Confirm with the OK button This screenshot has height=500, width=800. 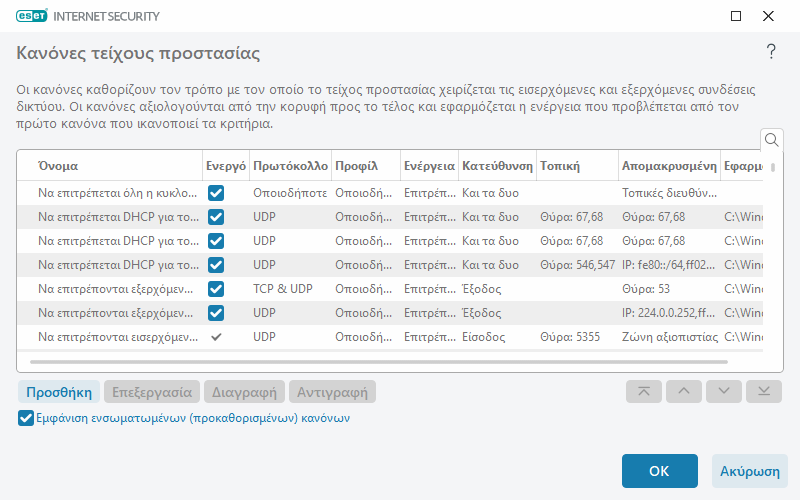pyautogui.click(x=659, y=471)
